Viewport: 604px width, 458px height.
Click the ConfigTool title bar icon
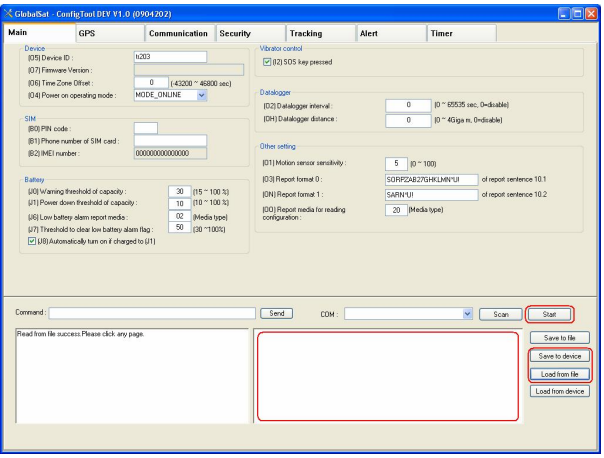point(8,14)
